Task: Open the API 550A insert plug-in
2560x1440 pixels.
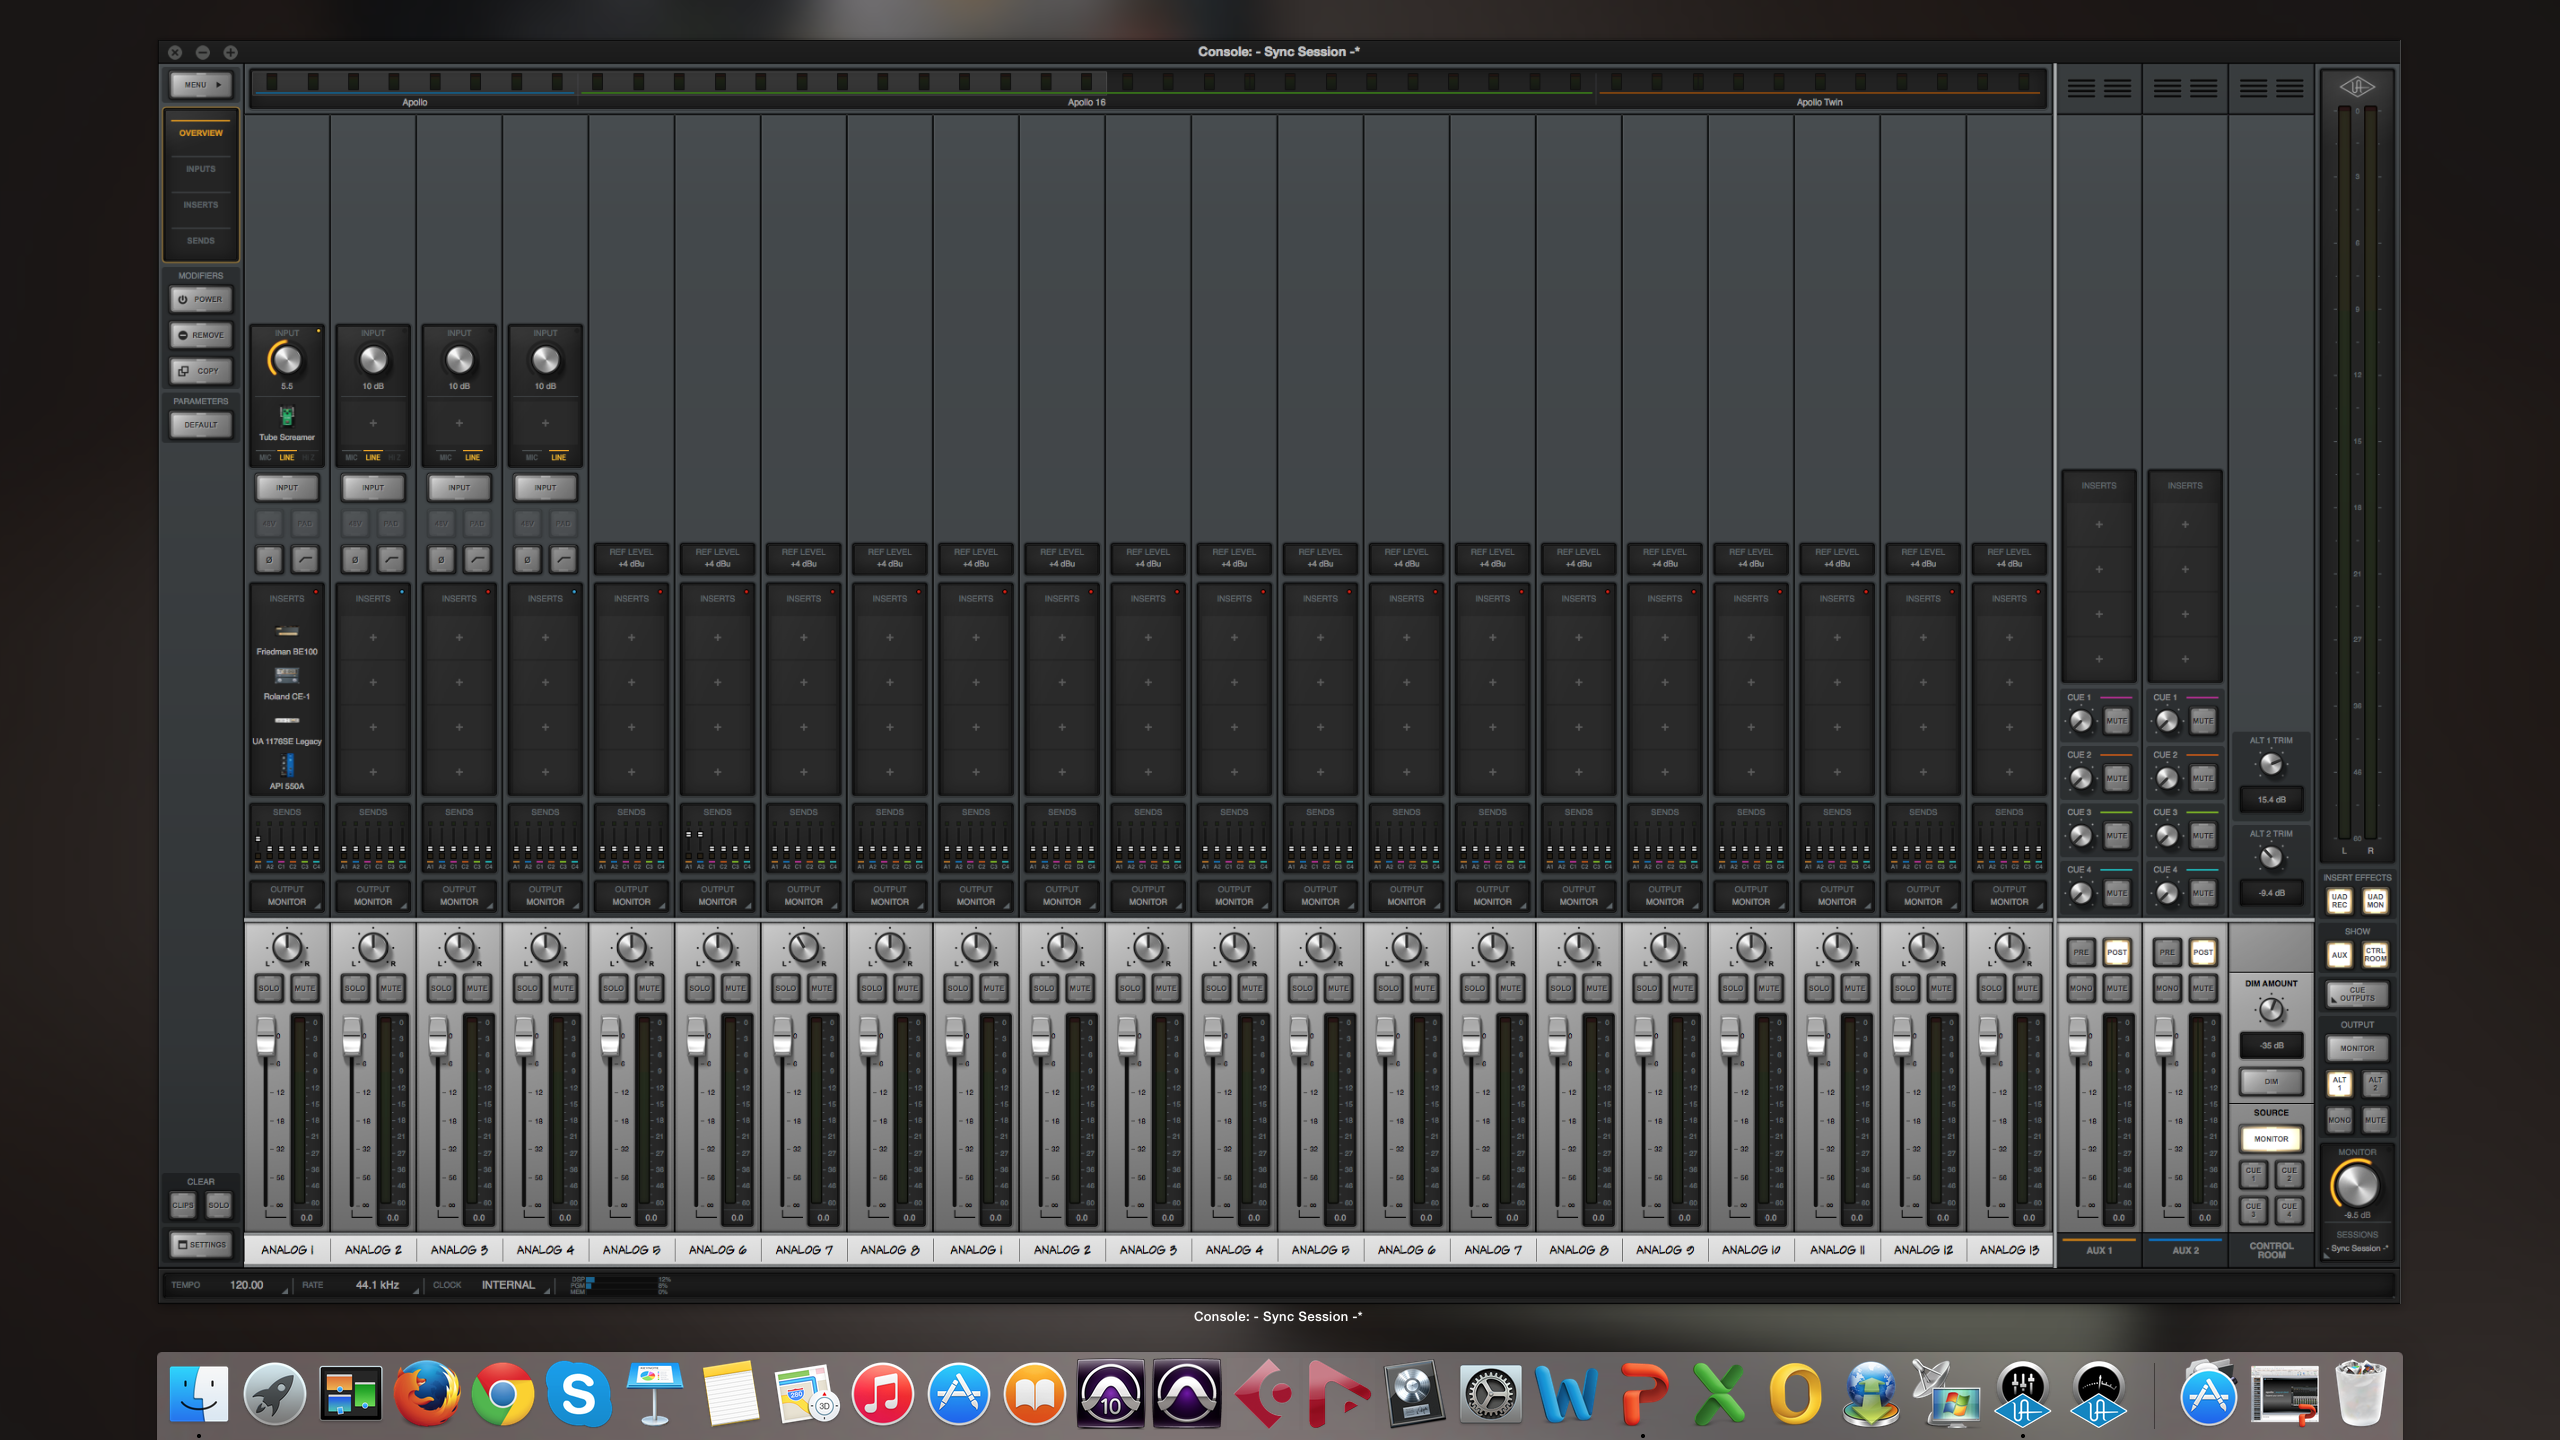Action: (x=287, y=773)
